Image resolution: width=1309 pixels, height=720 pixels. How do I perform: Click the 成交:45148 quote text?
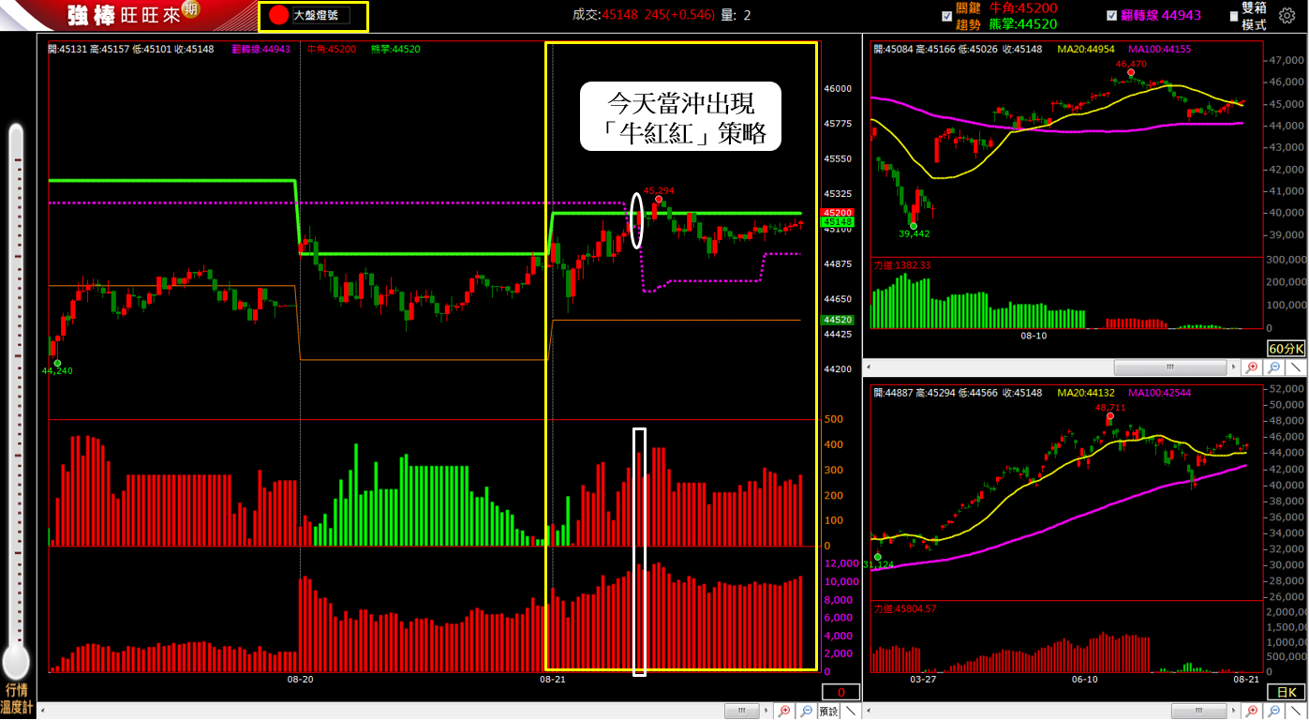[x=606, y=15]
